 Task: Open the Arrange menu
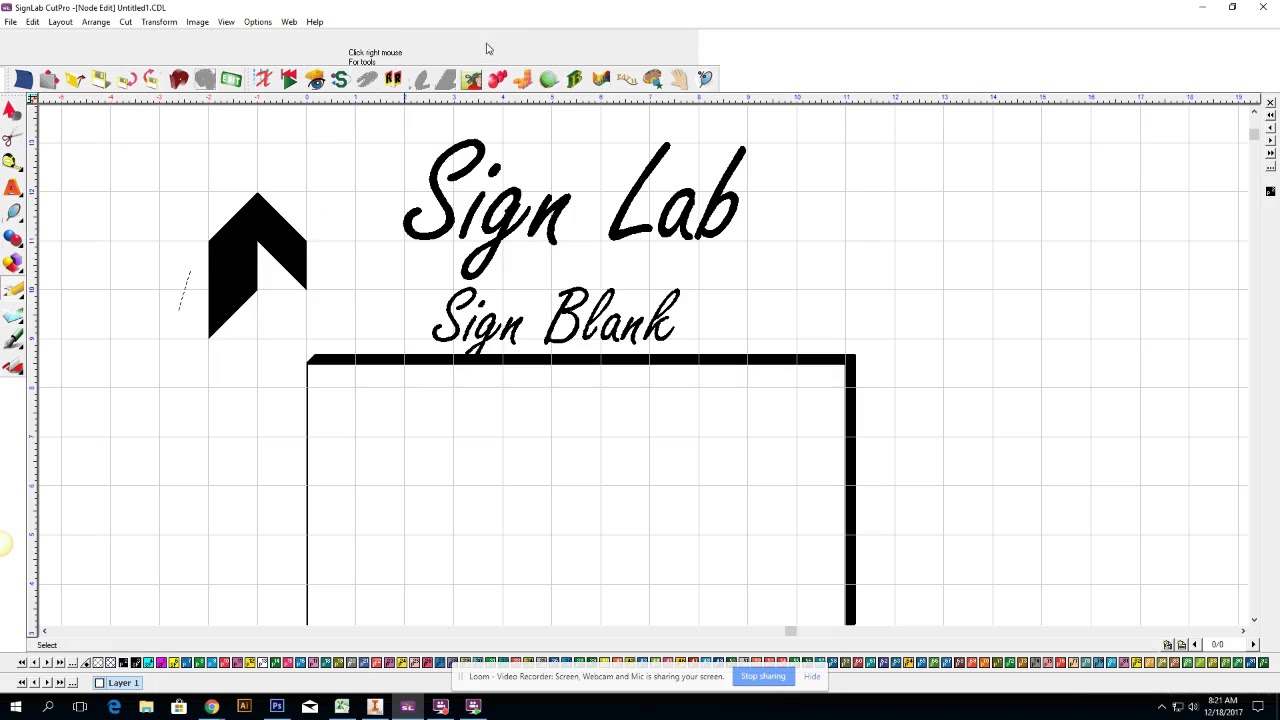[x=96, y=22]
